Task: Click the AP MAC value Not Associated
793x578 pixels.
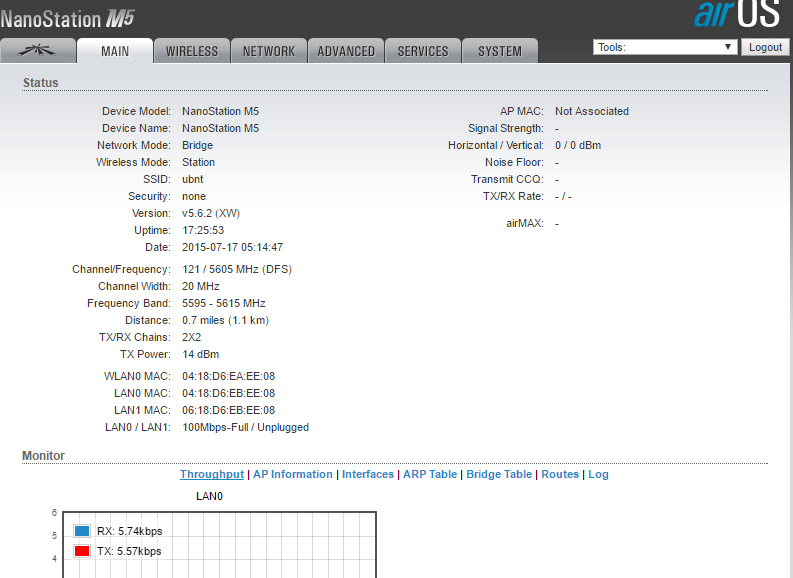Action: click(x=592, y=111)
